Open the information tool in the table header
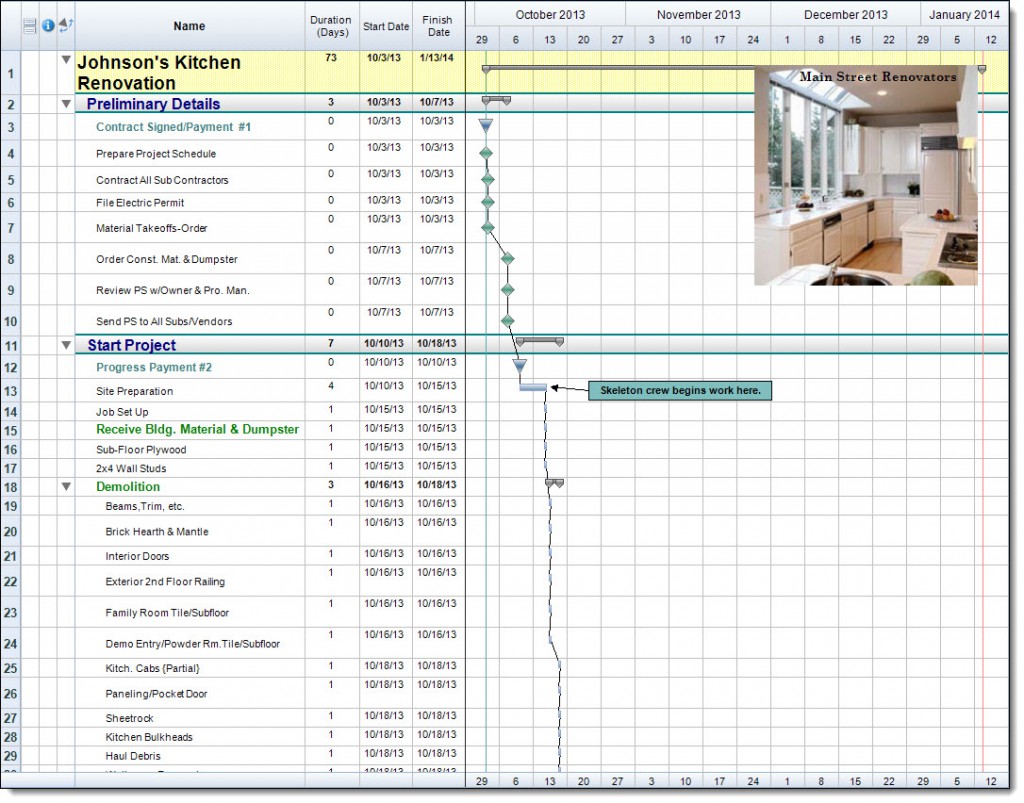The width and height of the screenshot is (1024, 803). pyautogui.click(x=48, y=25)
